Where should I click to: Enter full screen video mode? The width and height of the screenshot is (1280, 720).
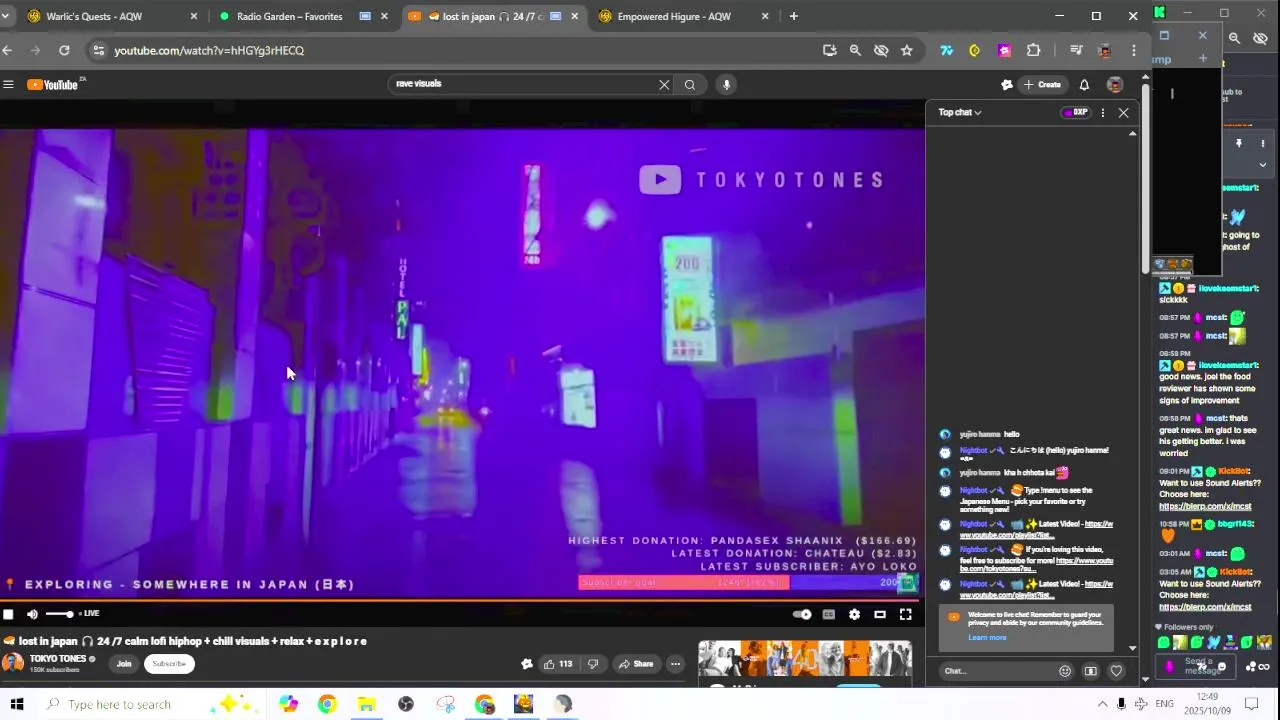906,614
